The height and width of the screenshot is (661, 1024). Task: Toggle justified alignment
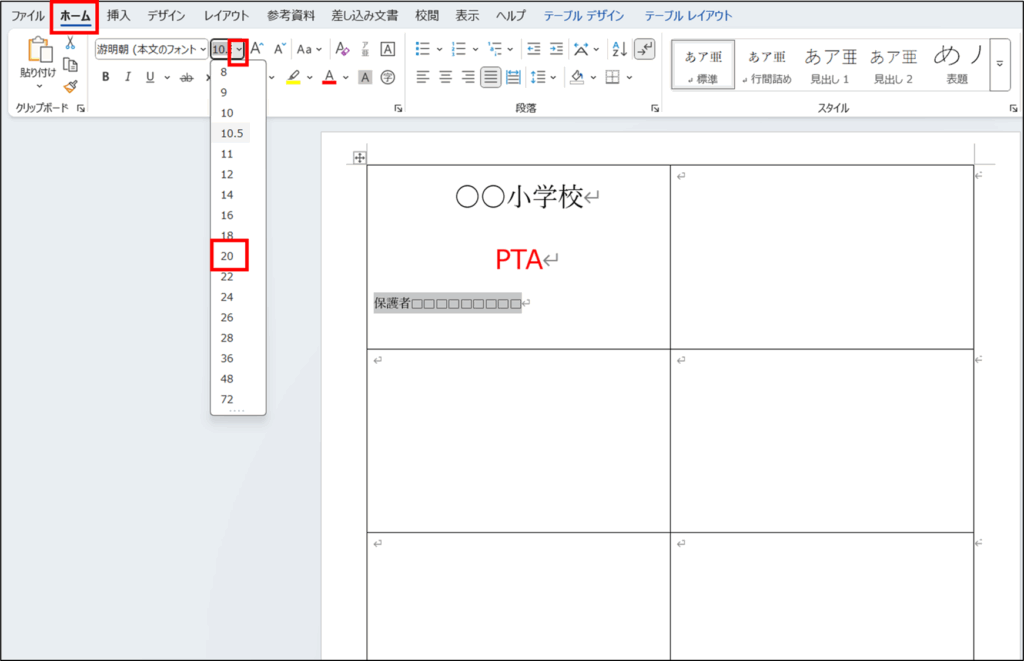pos(490,78)
